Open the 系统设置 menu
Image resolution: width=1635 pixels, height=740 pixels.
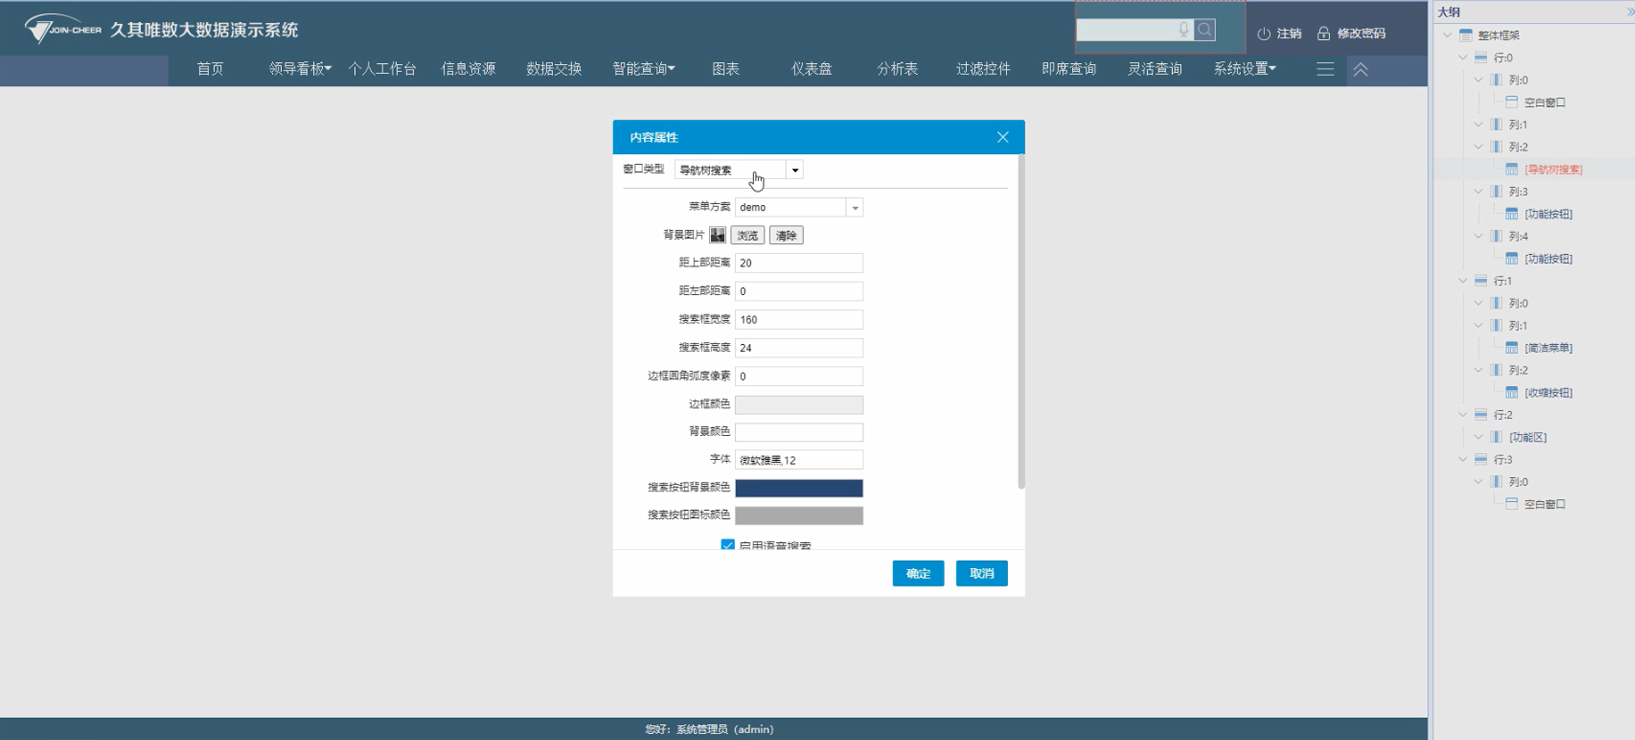coord(1244,69)
